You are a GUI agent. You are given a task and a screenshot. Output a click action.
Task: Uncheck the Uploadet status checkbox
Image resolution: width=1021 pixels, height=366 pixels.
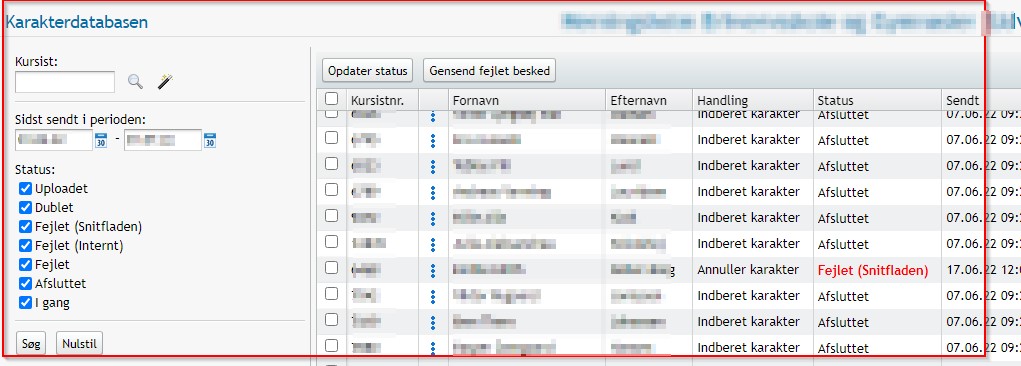pos(25,188)
